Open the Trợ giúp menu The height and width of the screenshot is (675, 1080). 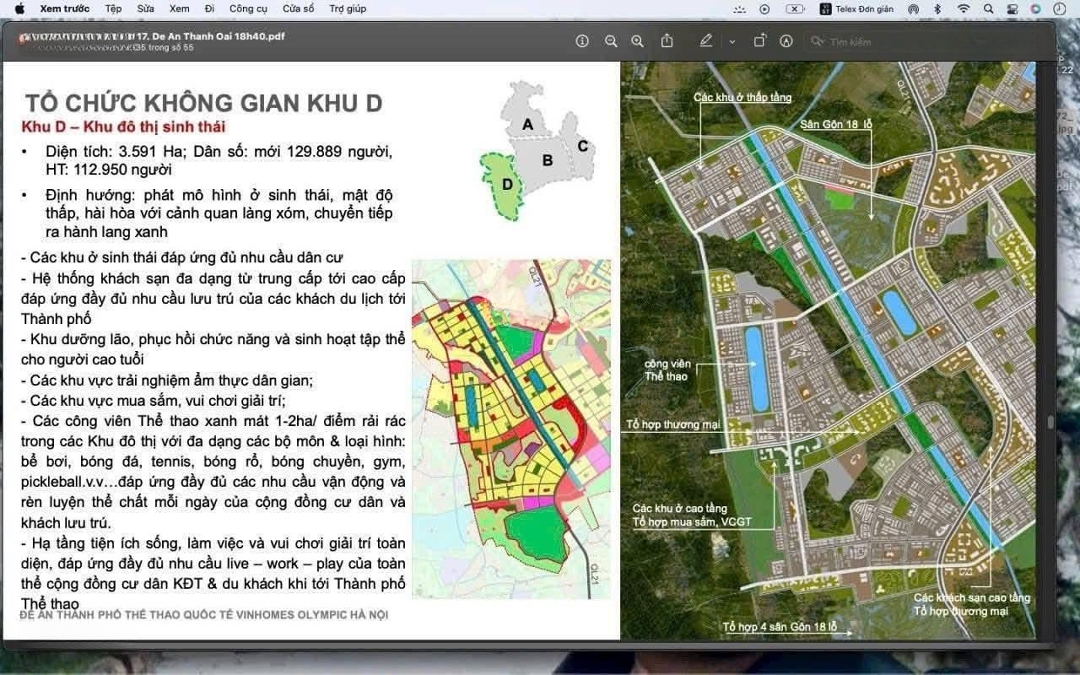tap(347, 8)
